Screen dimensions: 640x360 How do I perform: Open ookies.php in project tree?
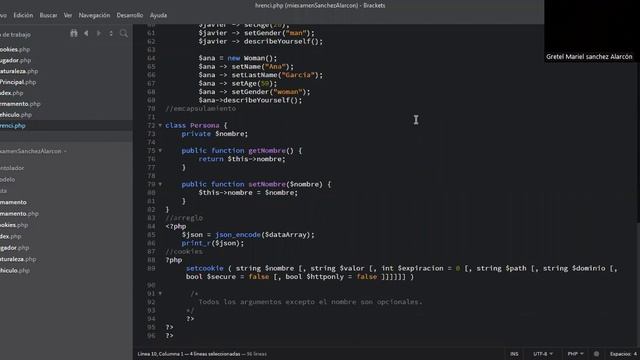14,225
